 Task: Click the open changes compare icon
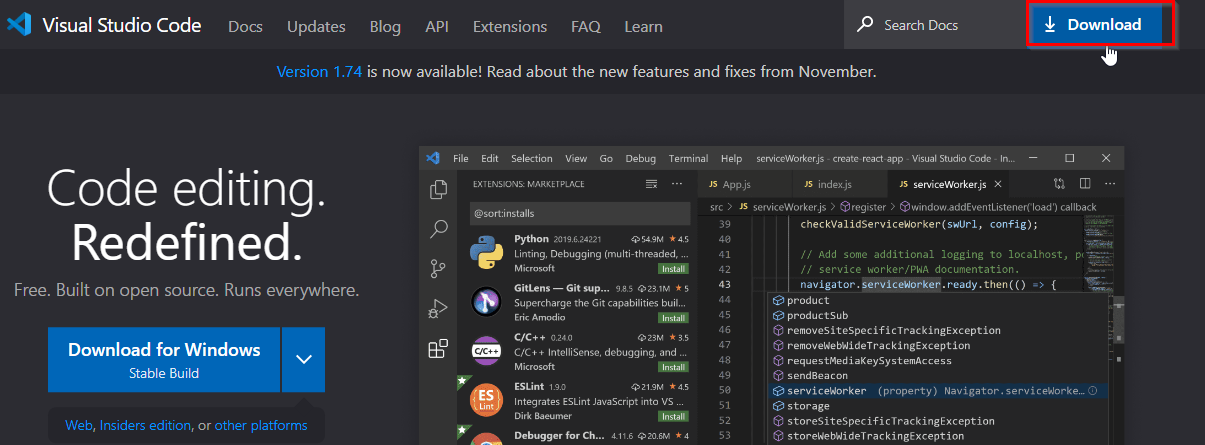1060,184
